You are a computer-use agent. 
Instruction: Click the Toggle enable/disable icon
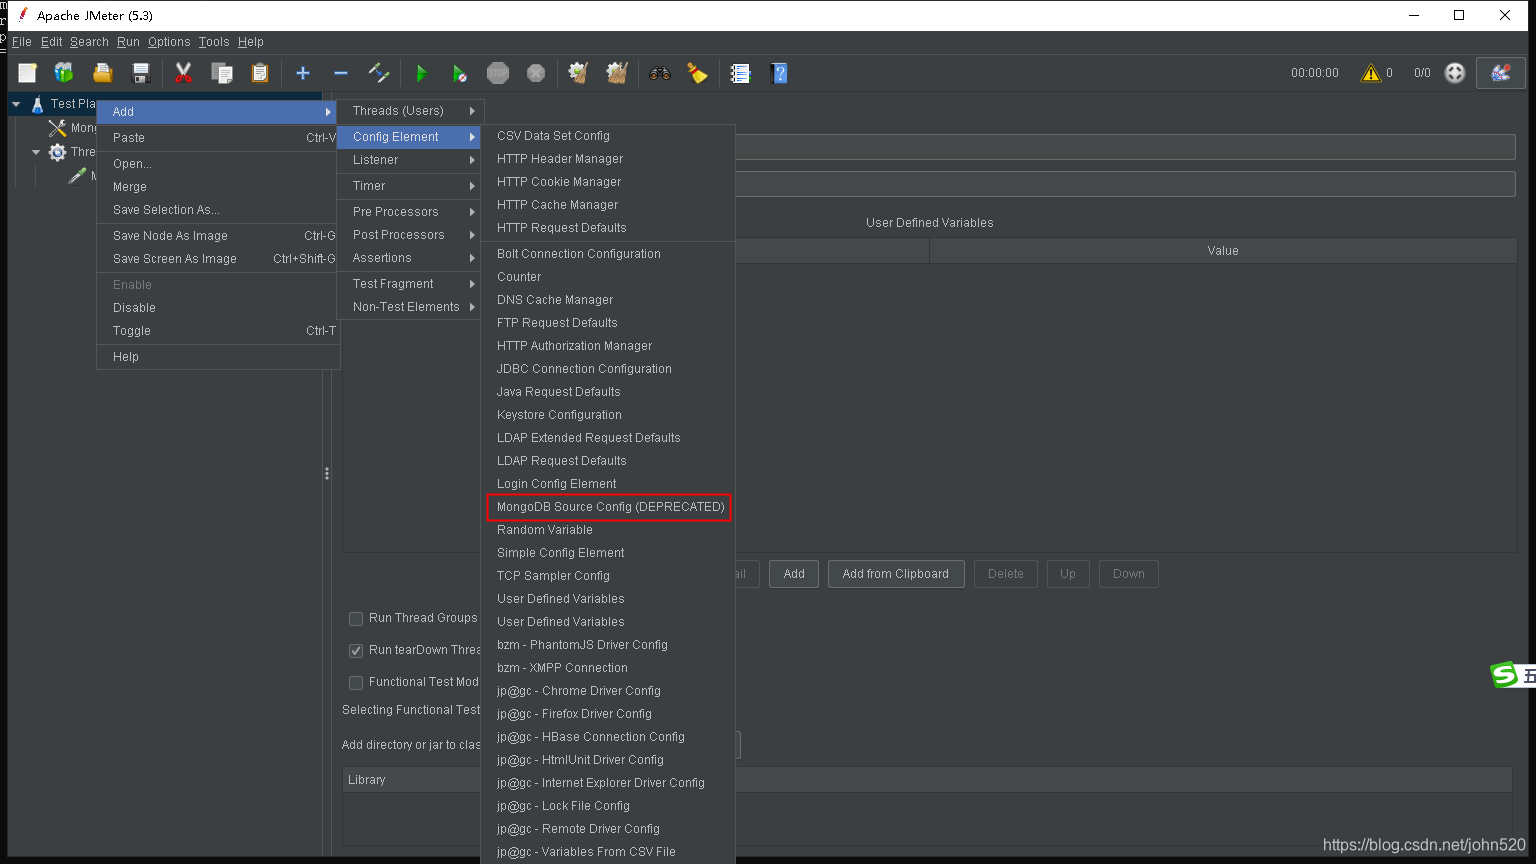point(378,73)
